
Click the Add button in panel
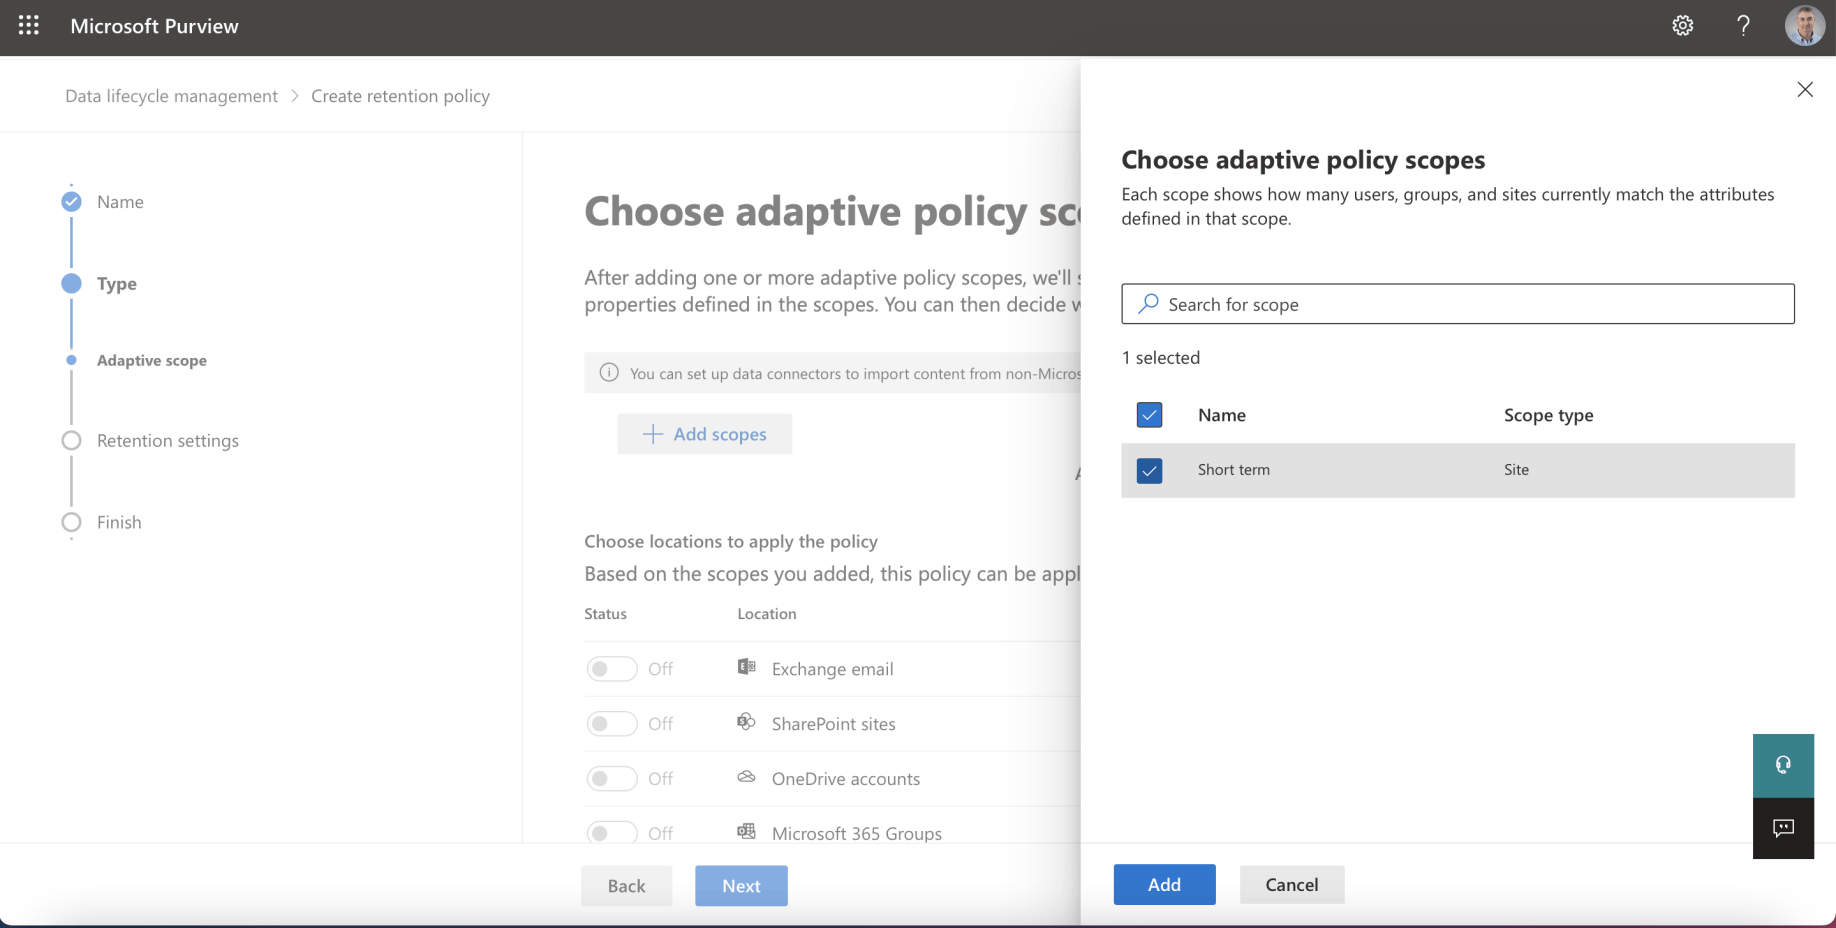1164,885
